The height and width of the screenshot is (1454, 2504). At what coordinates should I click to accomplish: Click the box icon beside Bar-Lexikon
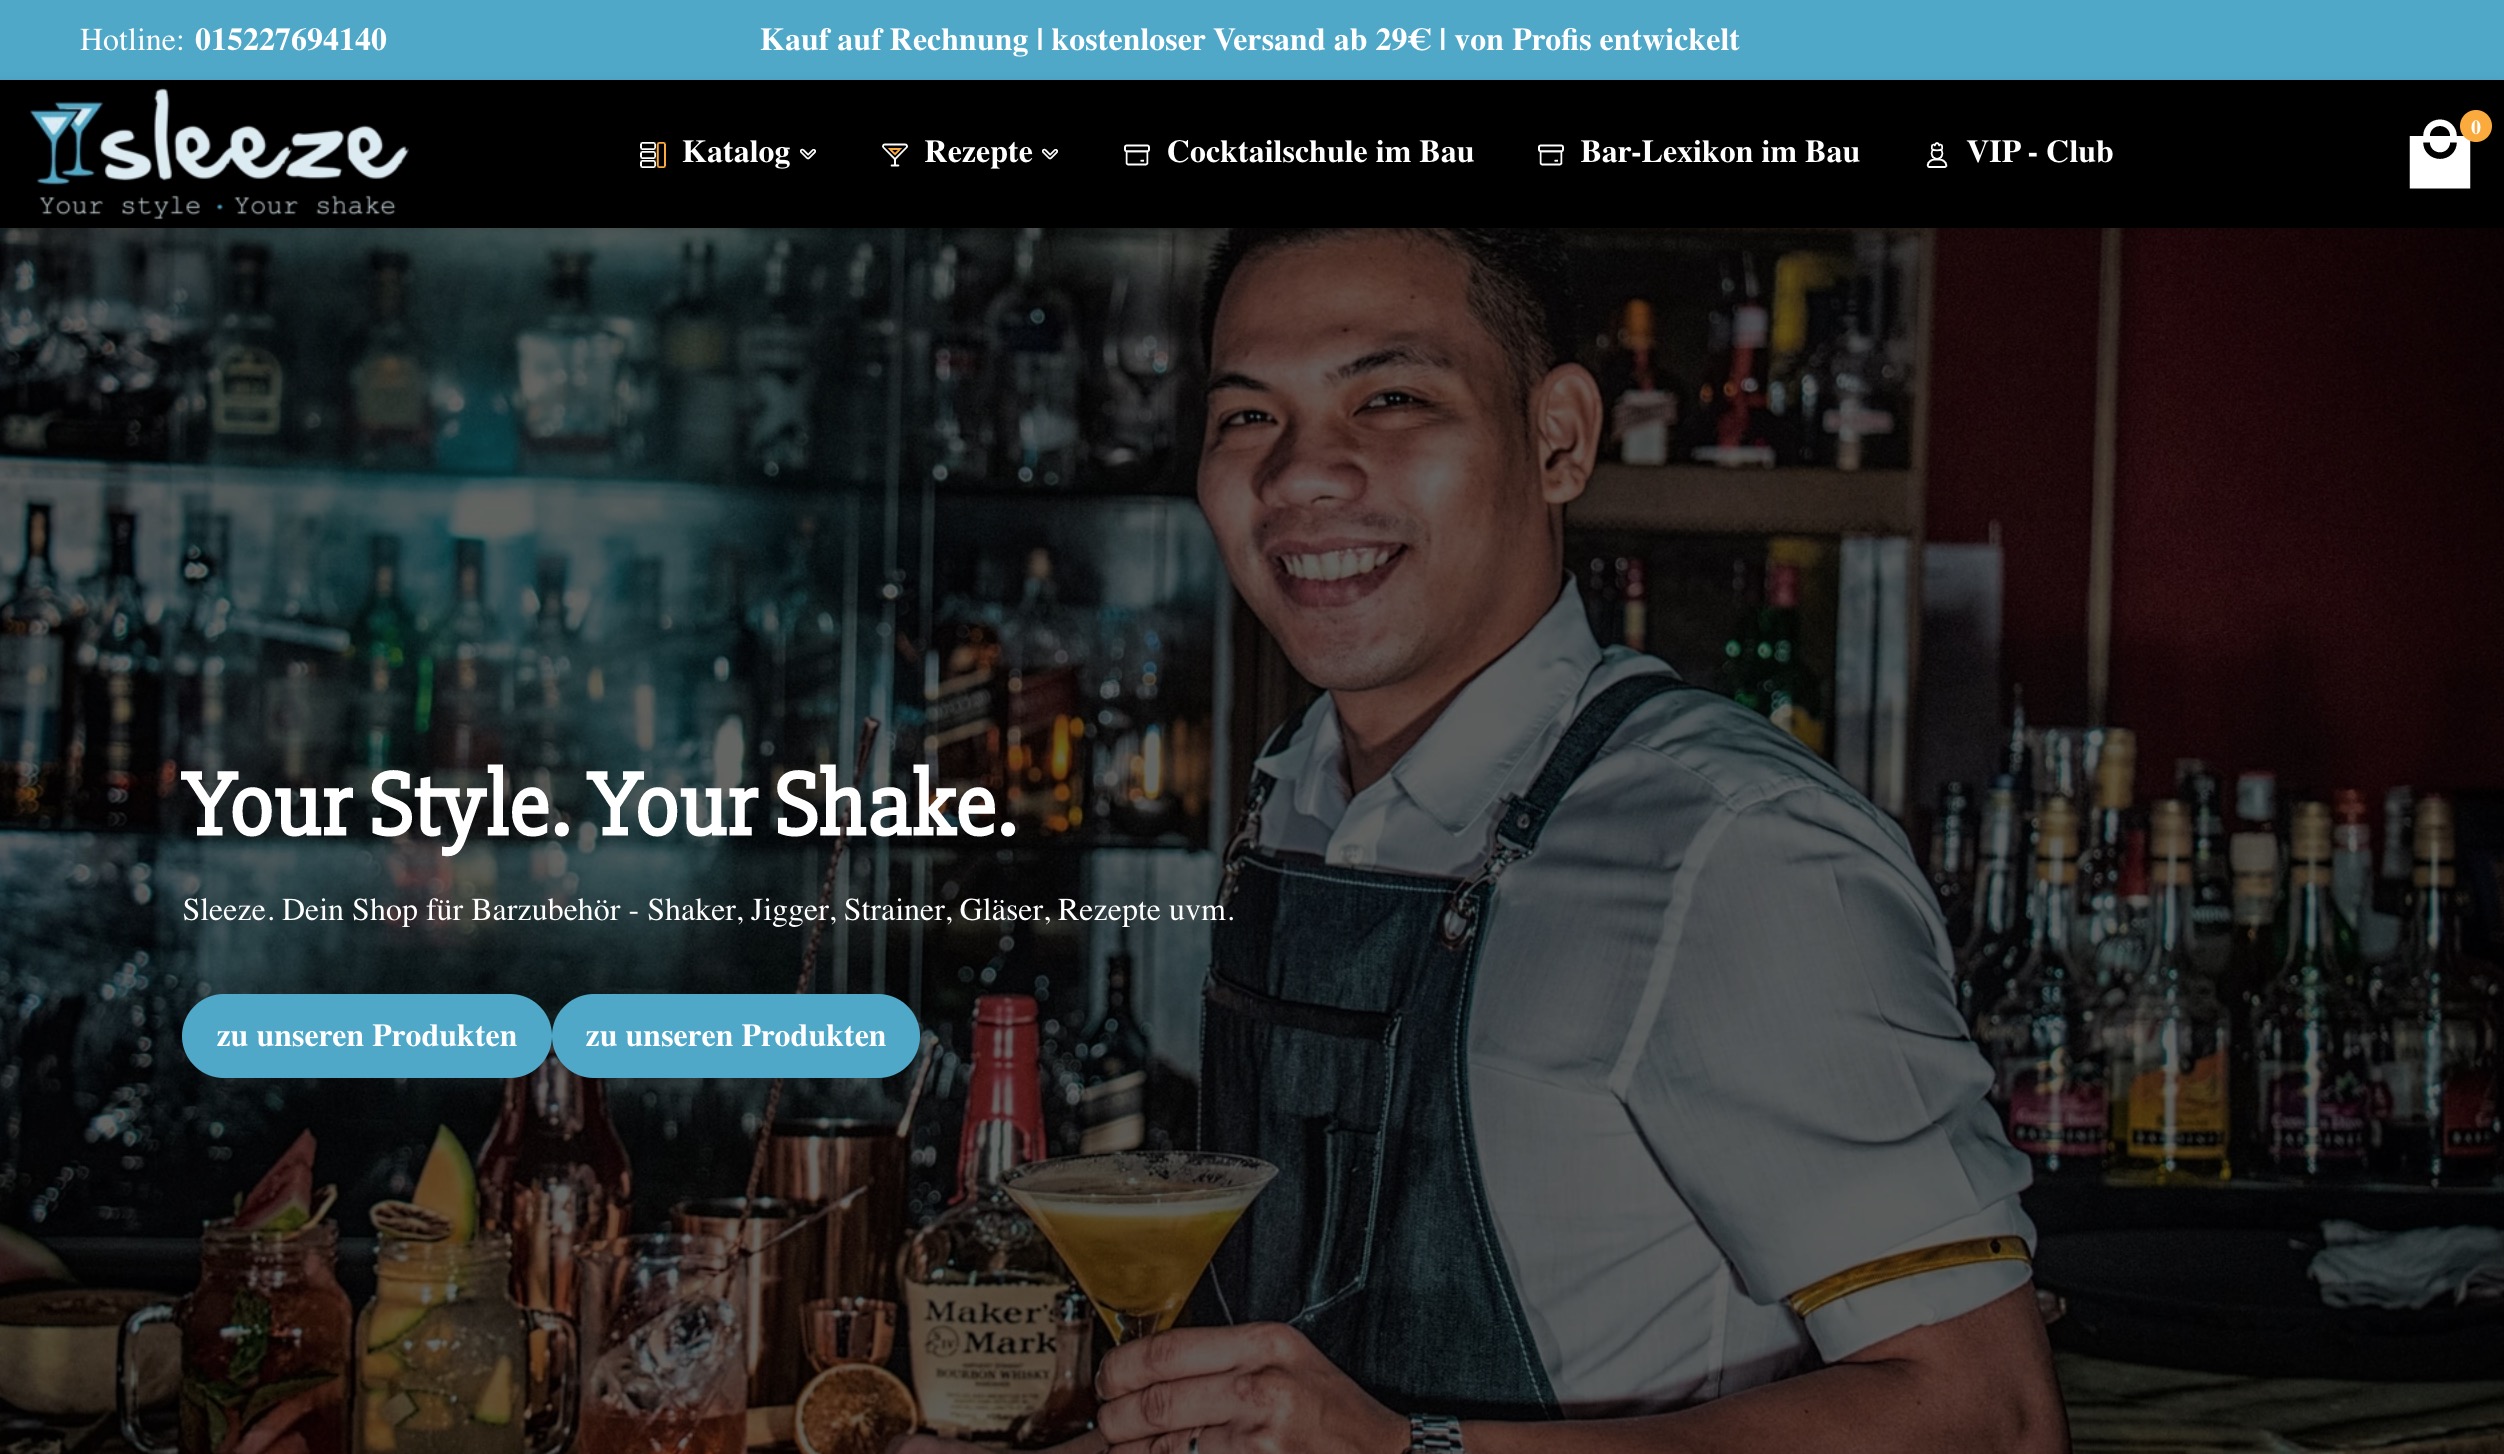[1551, 154]
